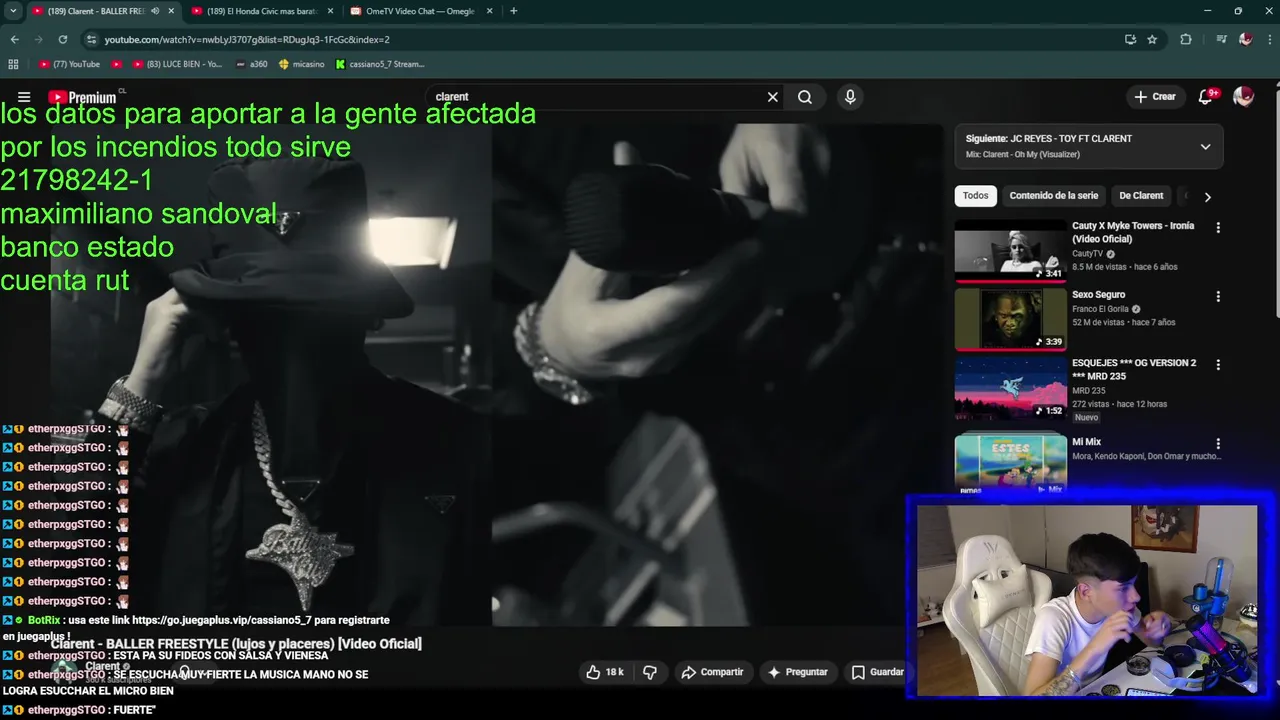The image size is (1280, 720).
Task: Like the video with thumbs up 18 k
Action: pos(605,672)
